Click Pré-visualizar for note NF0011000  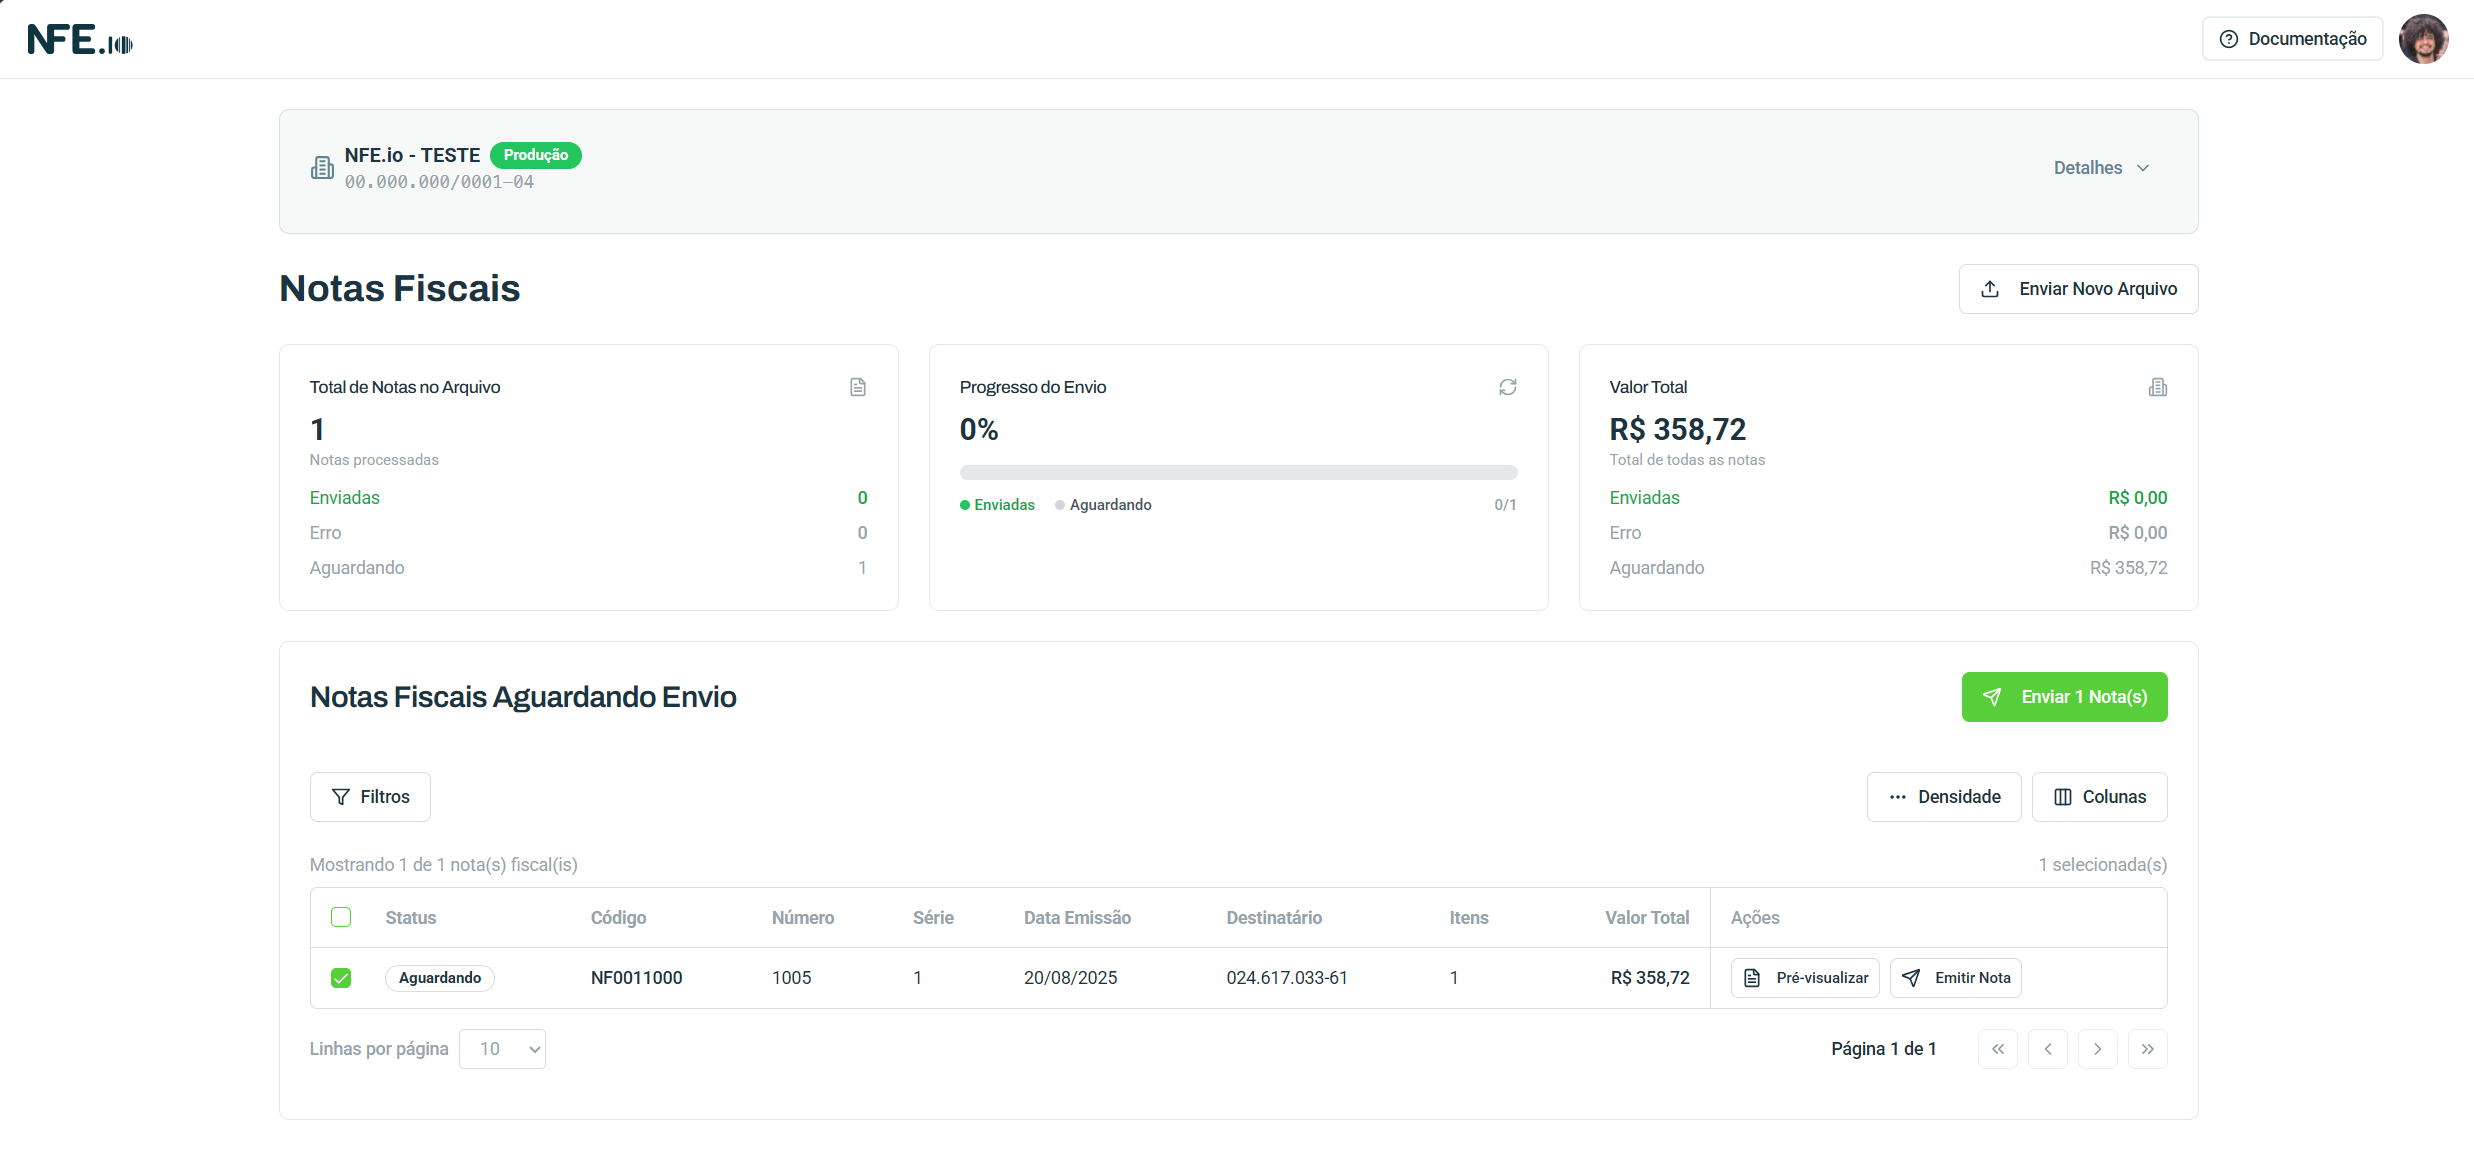pyautogui.click(x=1805, y=978)
